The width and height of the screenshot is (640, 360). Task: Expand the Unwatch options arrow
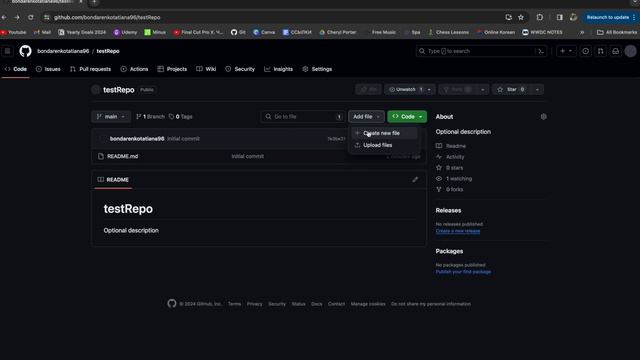pyautogui.click(x=429, y=89)
